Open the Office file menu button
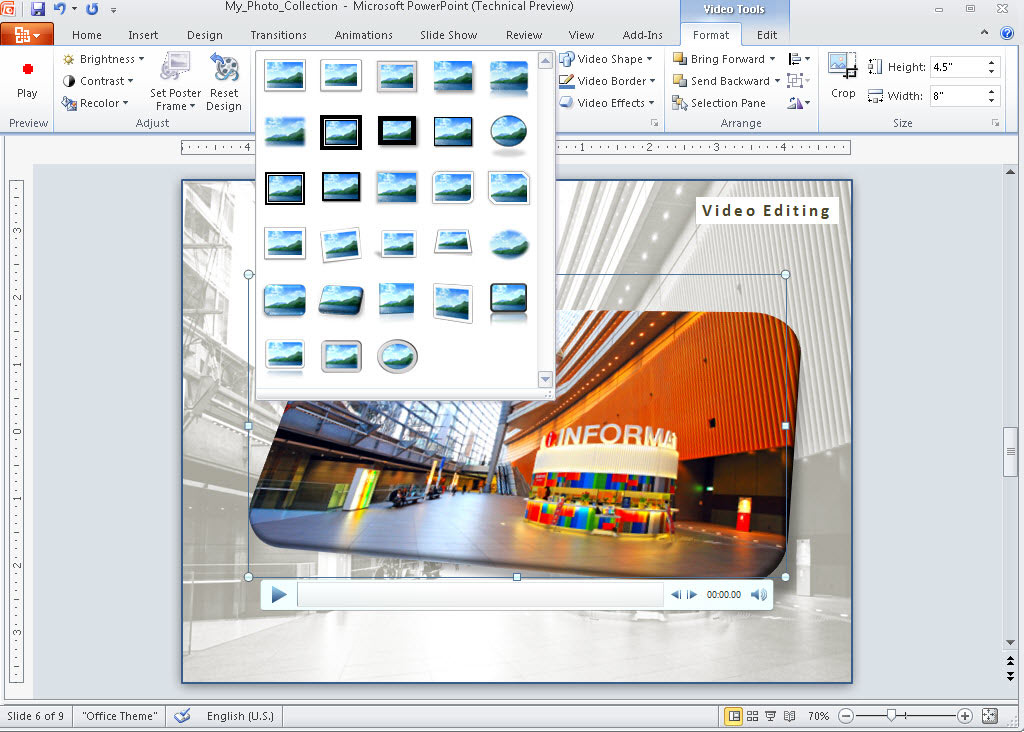The height and width of the screenshot is (732, 1024). 26,35
